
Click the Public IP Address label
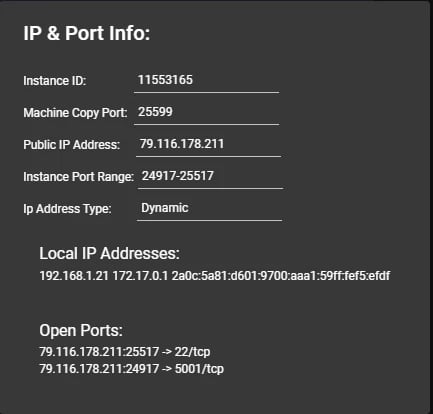71,145
